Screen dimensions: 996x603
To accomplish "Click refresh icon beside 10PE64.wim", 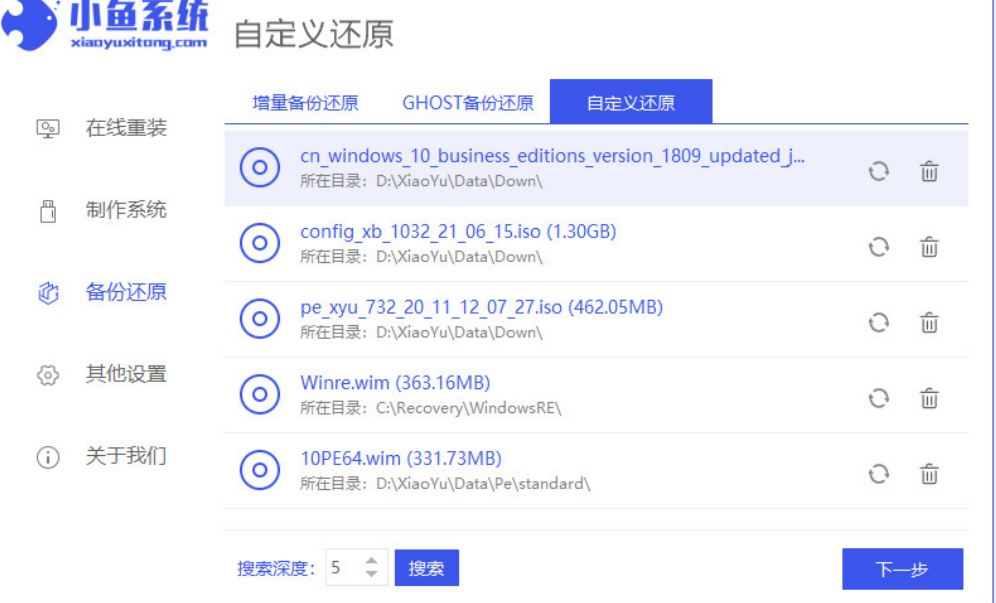I will tap(878, 473).
